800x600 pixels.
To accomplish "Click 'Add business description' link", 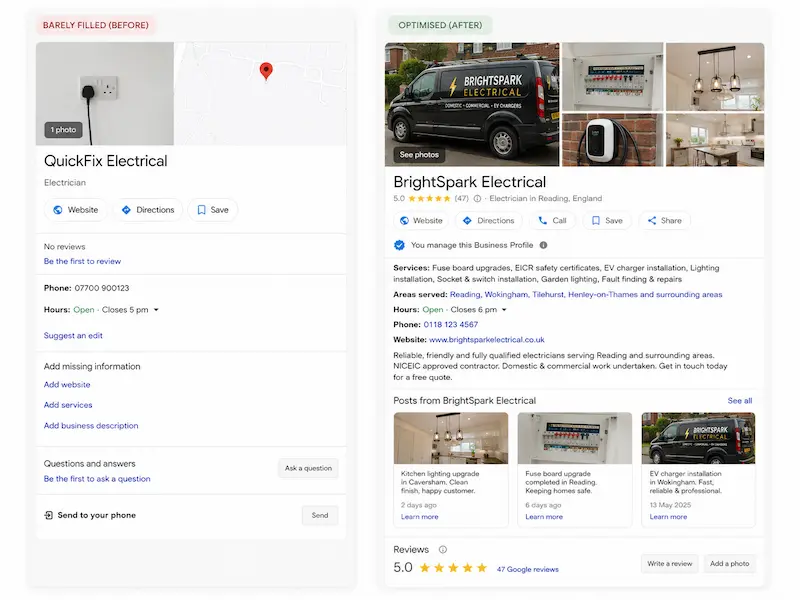I will coord(91,426).
